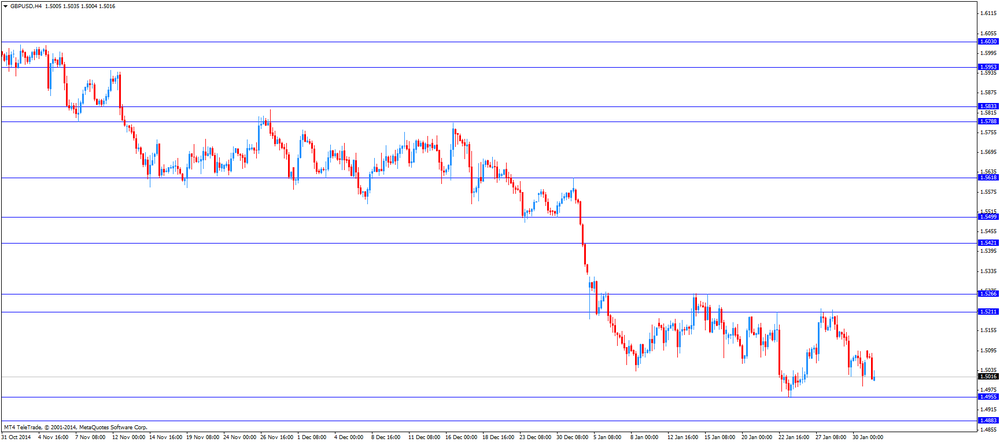1000x442 pixels.
Task: Click the 22 Jan 16:00 time label
Action: (796, 438)
